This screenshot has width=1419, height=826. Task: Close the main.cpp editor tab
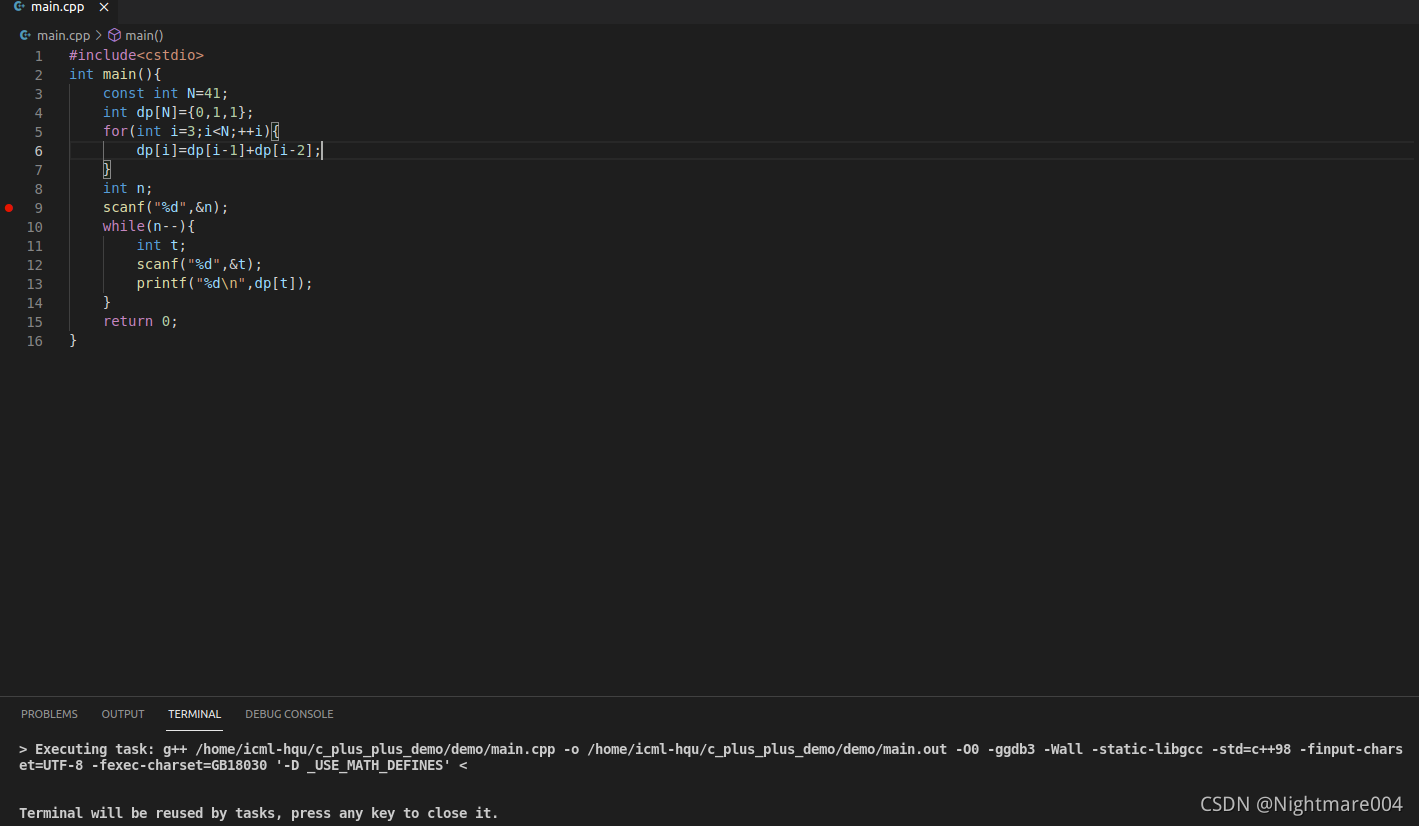(104, 7)
